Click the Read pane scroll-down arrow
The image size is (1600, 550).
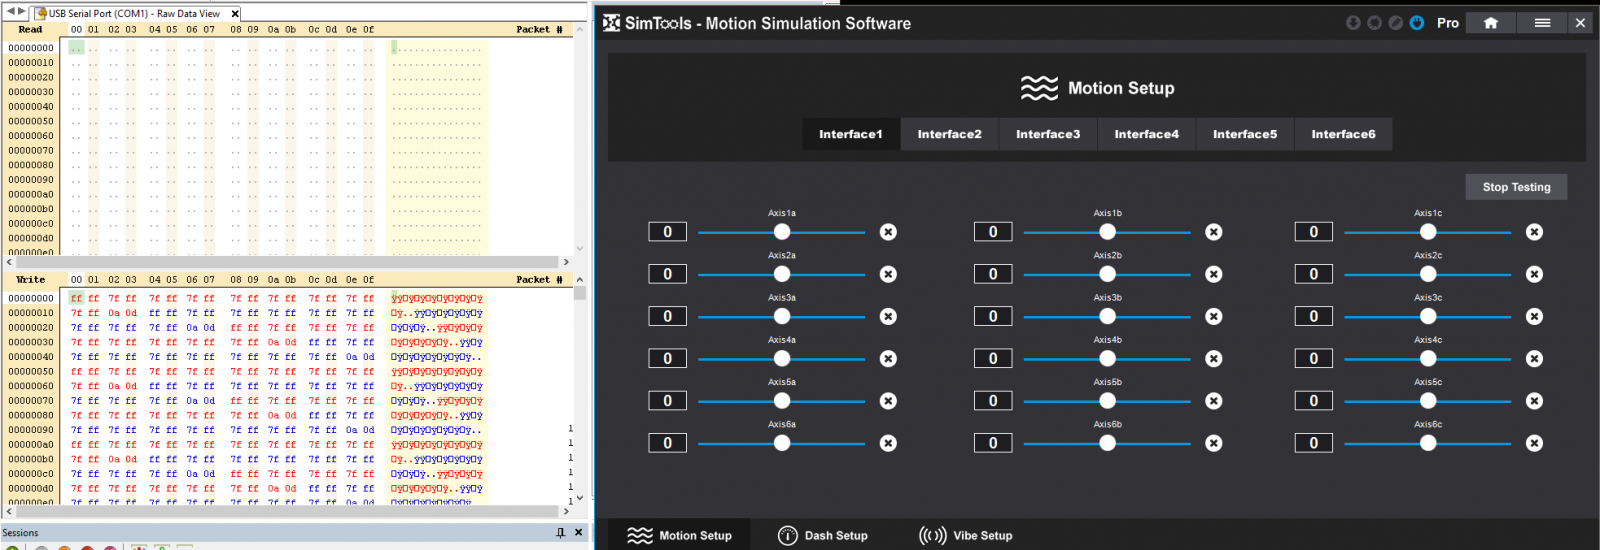click(580, 249)
